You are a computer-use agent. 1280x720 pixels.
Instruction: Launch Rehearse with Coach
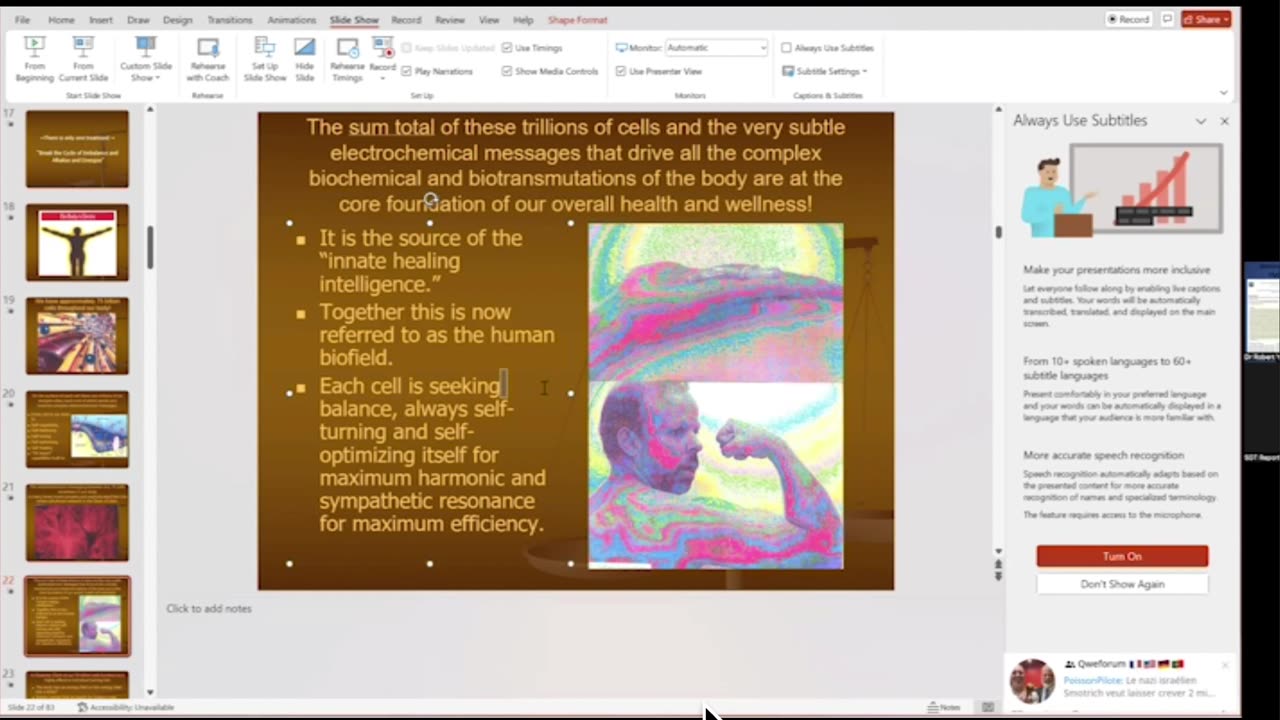[207, 59]
